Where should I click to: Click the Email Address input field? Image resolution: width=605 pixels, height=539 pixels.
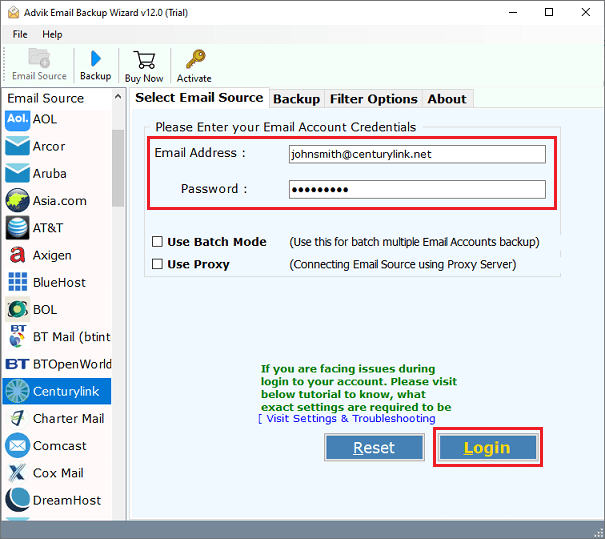(x=417, y=154)
